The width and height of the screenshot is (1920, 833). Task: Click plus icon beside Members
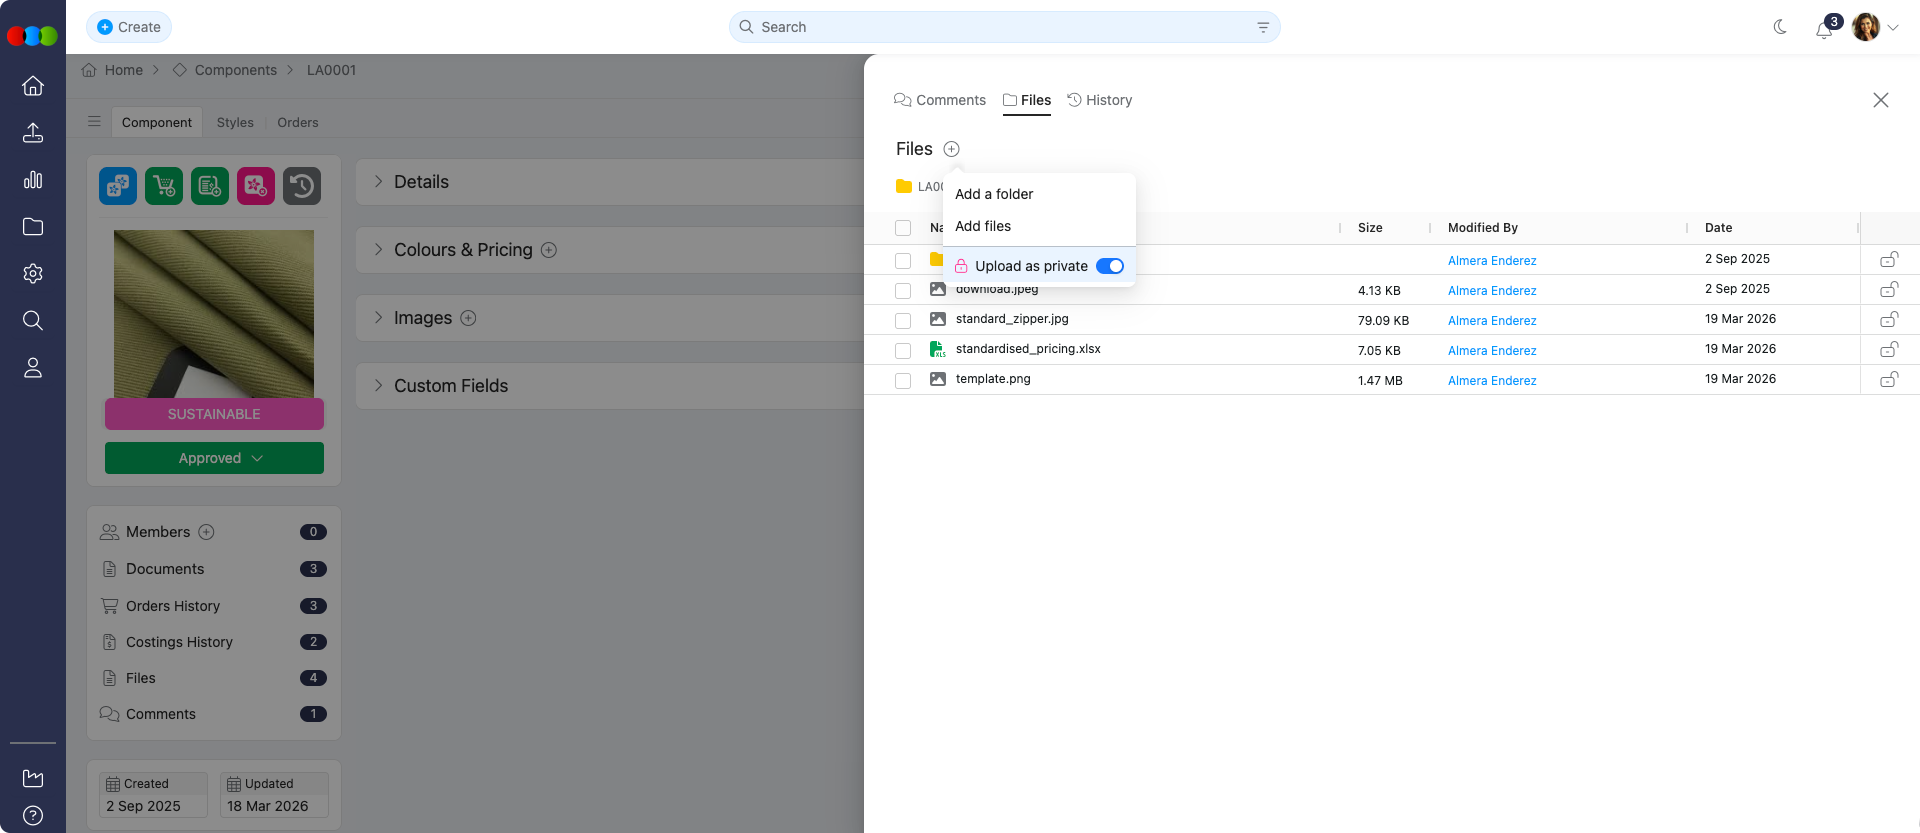point(207,532)
